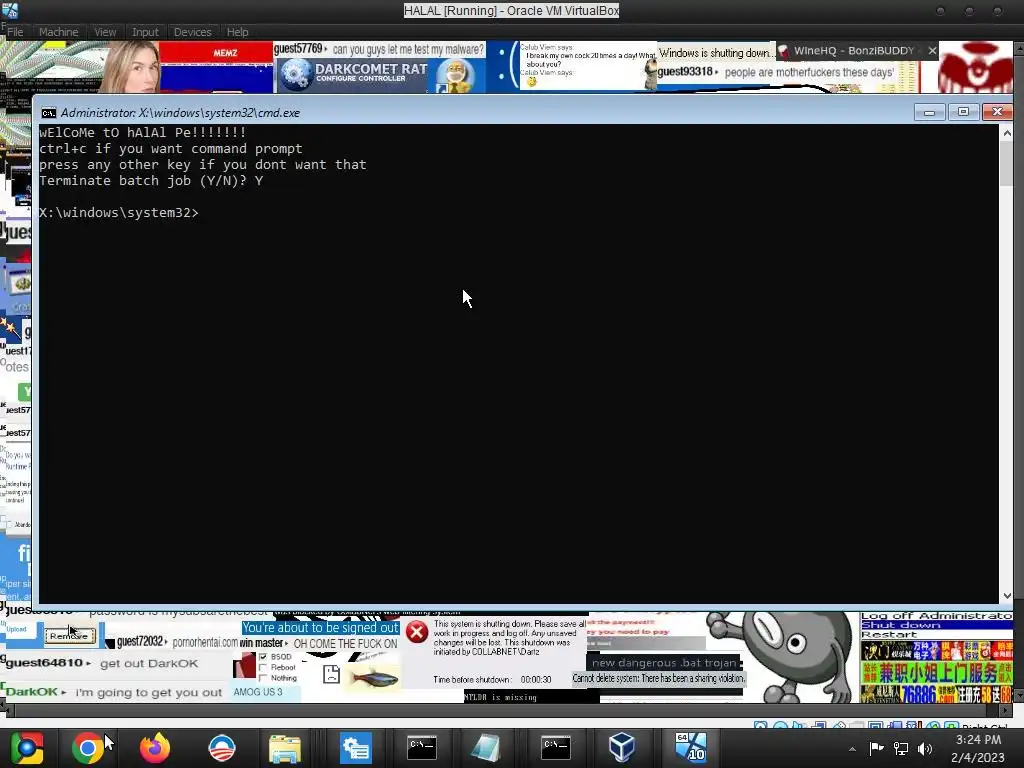
Task: Click the VirtualBox icon in the title bar
Action: coord(10,10)
